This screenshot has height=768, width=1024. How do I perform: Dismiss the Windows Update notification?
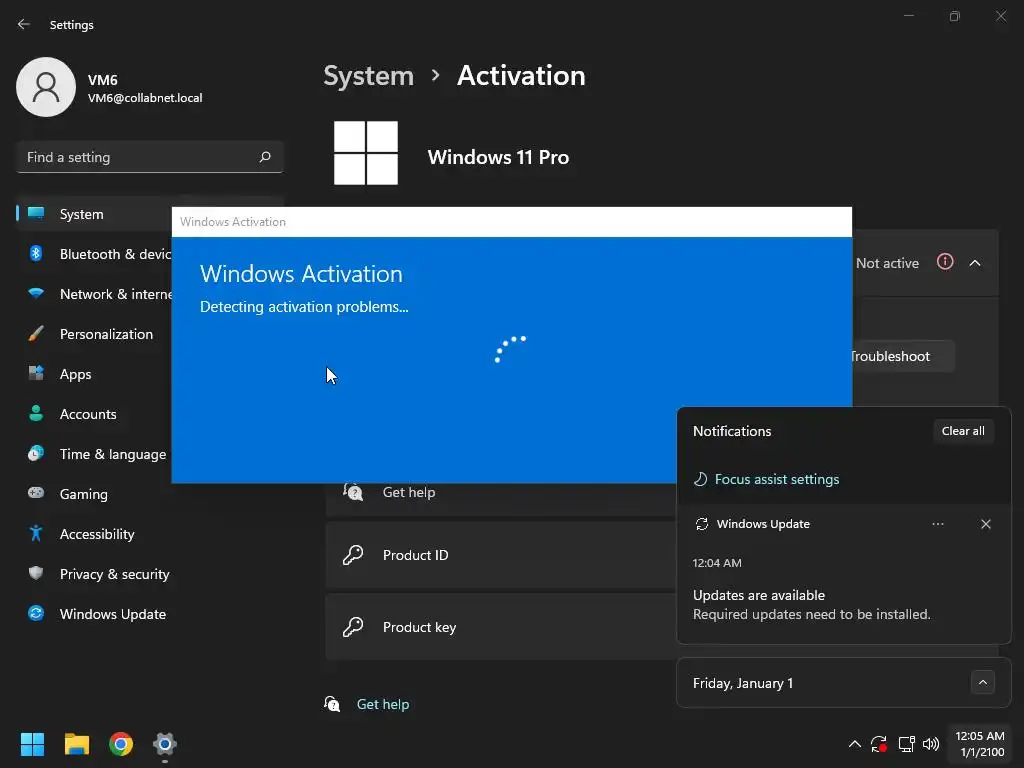(985, 524)
